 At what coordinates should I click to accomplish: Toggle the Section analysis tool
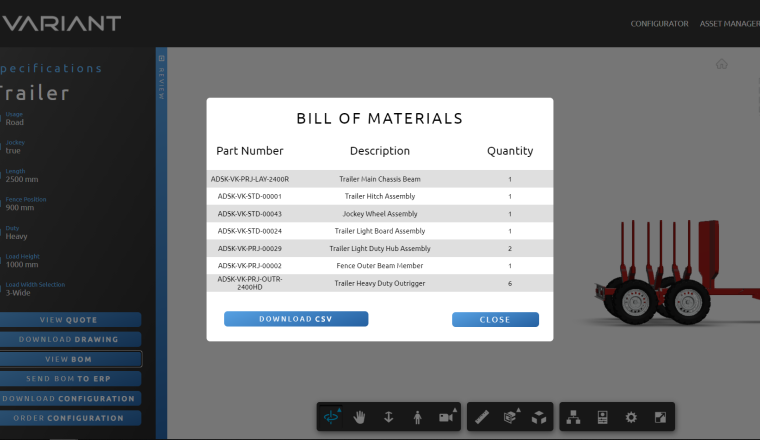coord(510,417)
